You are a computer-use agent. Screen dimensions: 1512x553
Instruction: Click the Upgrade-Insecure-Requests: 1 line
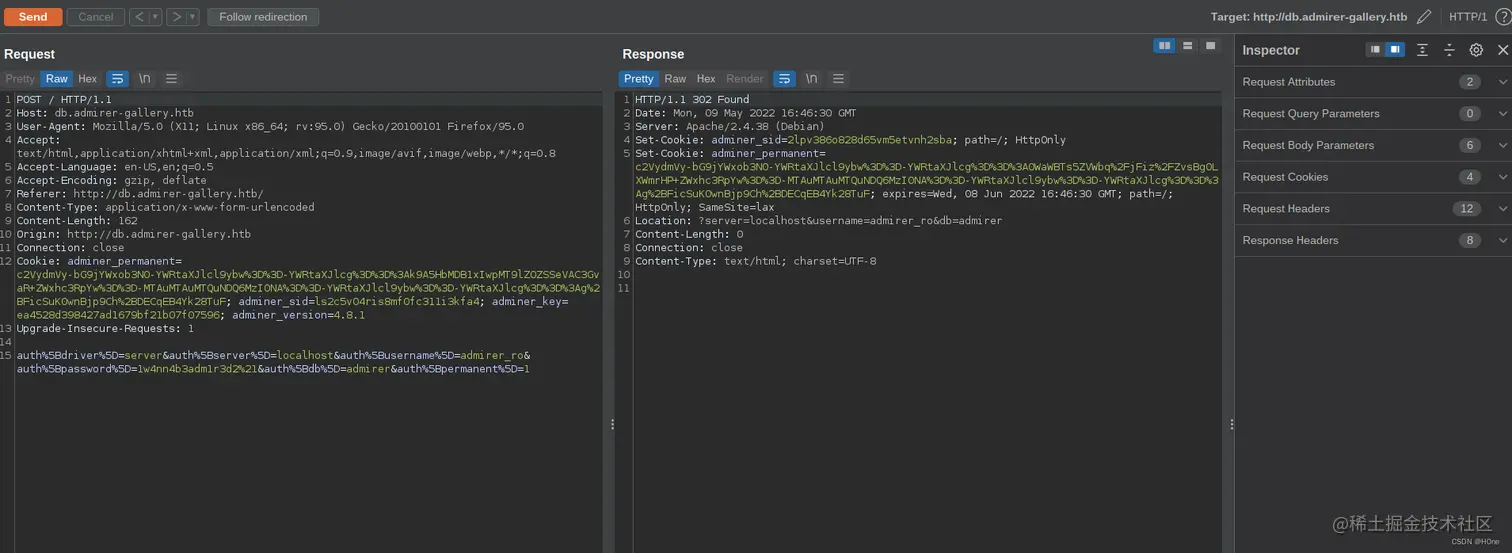coord(105,328)
